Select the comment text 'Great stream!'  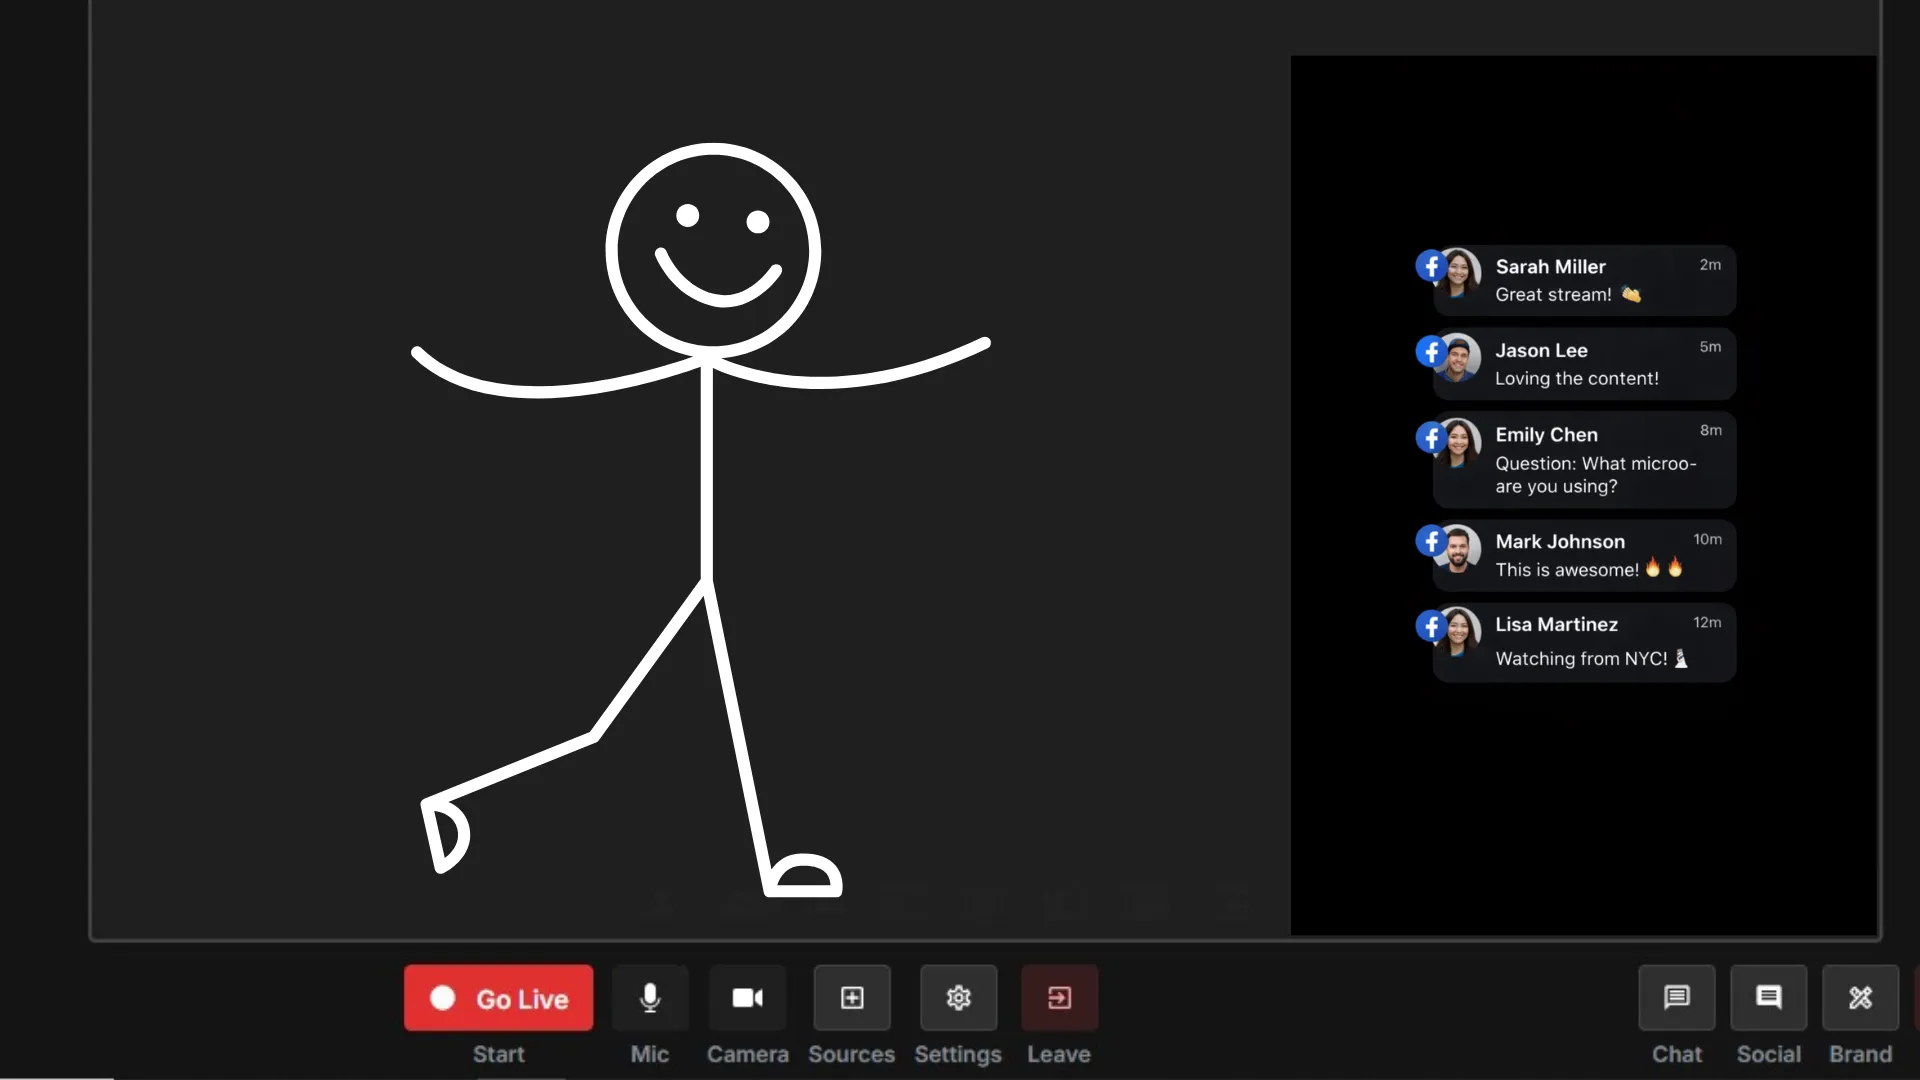1553,295
